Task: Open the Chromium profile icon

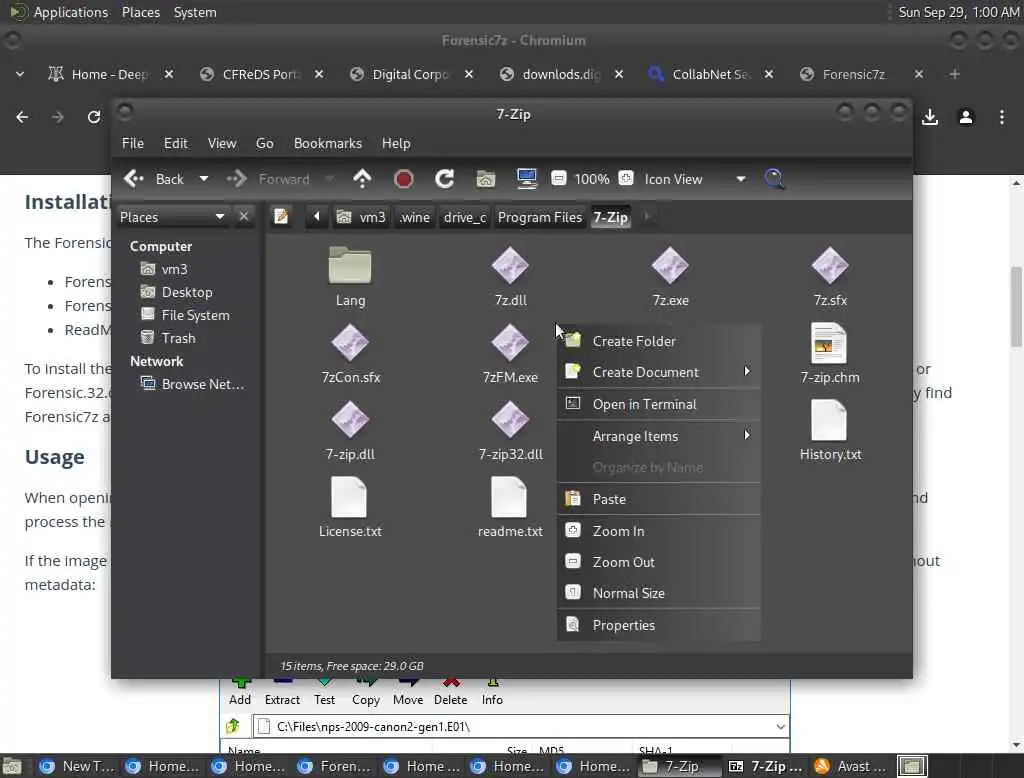Action: [x=966, y=117]
